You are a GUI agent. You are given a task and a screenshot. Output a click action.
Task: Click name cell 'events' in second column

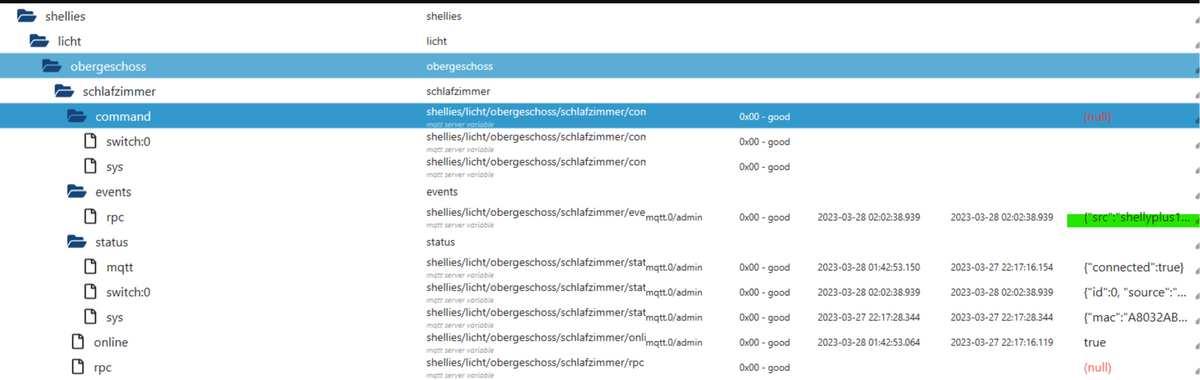tap(442, 192)
